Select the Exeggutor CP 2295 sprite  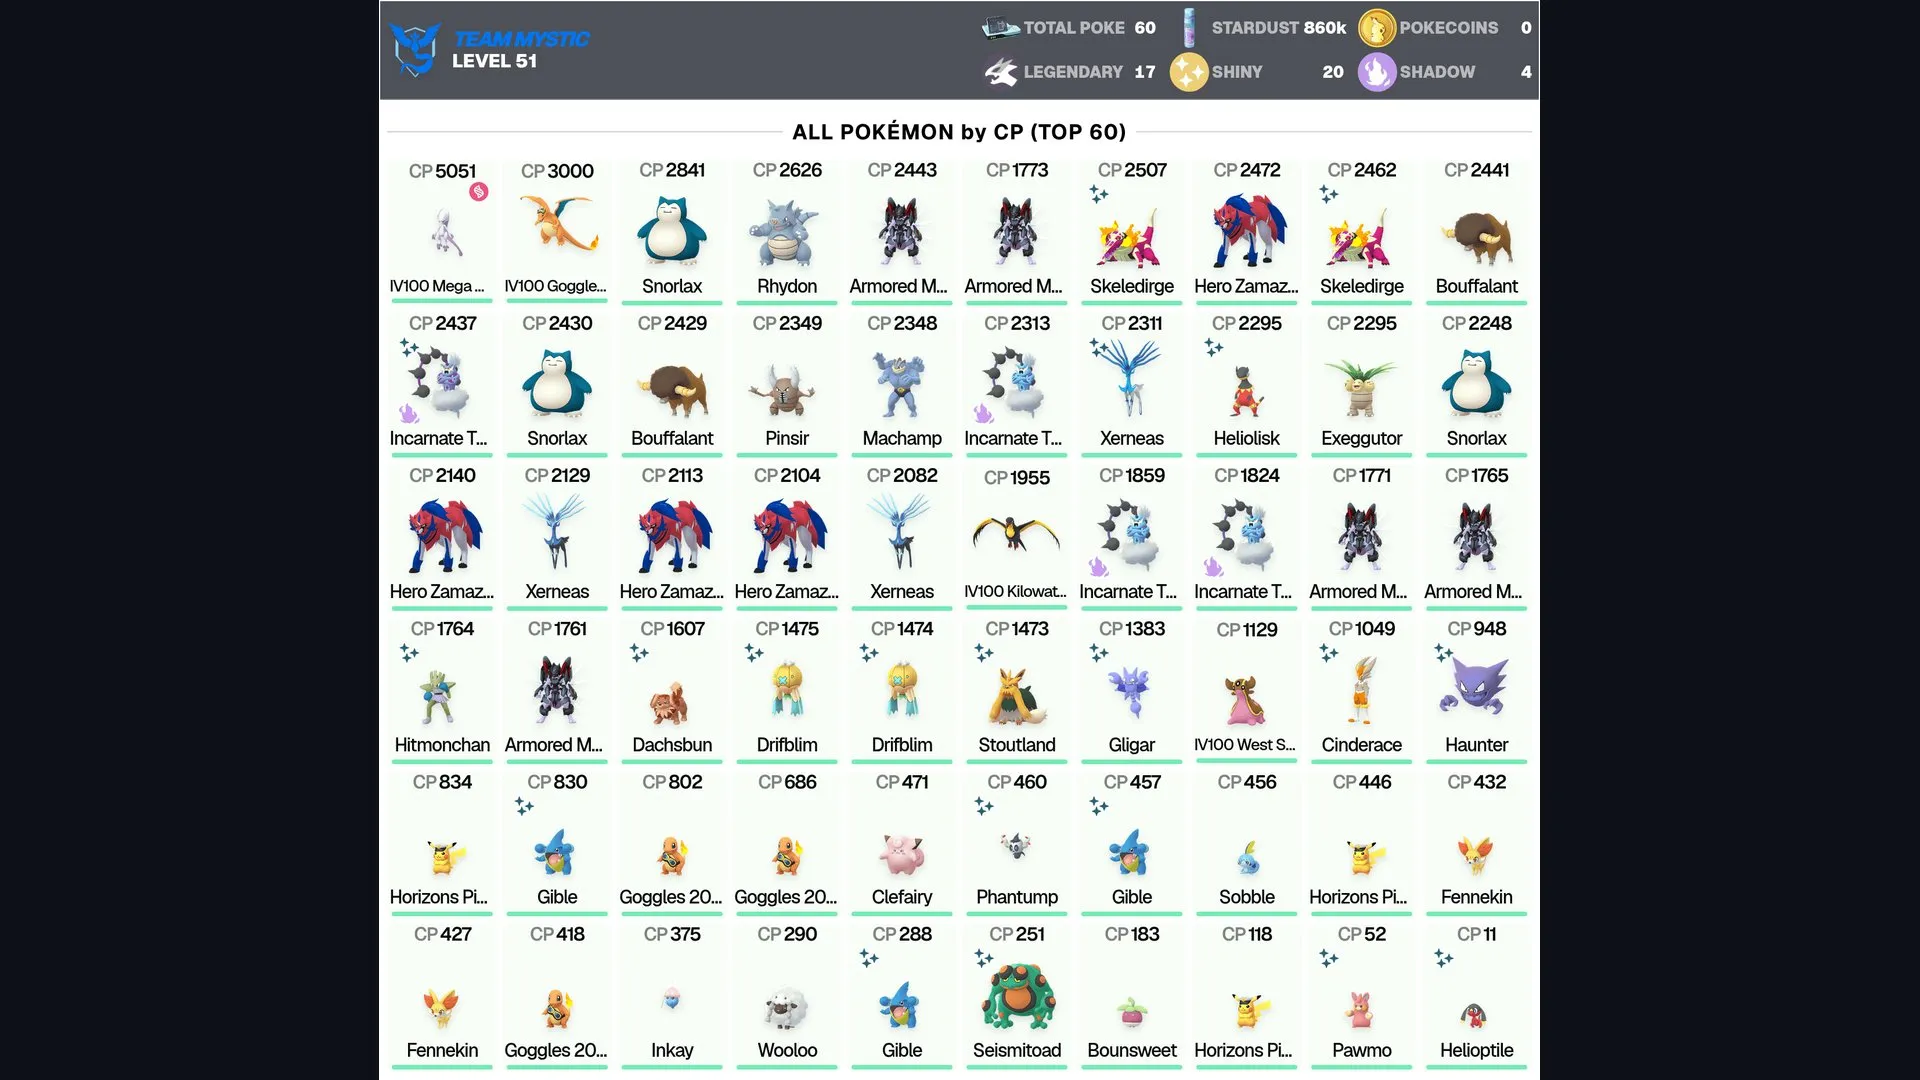pyautogui.click(x=1361, y=387)
